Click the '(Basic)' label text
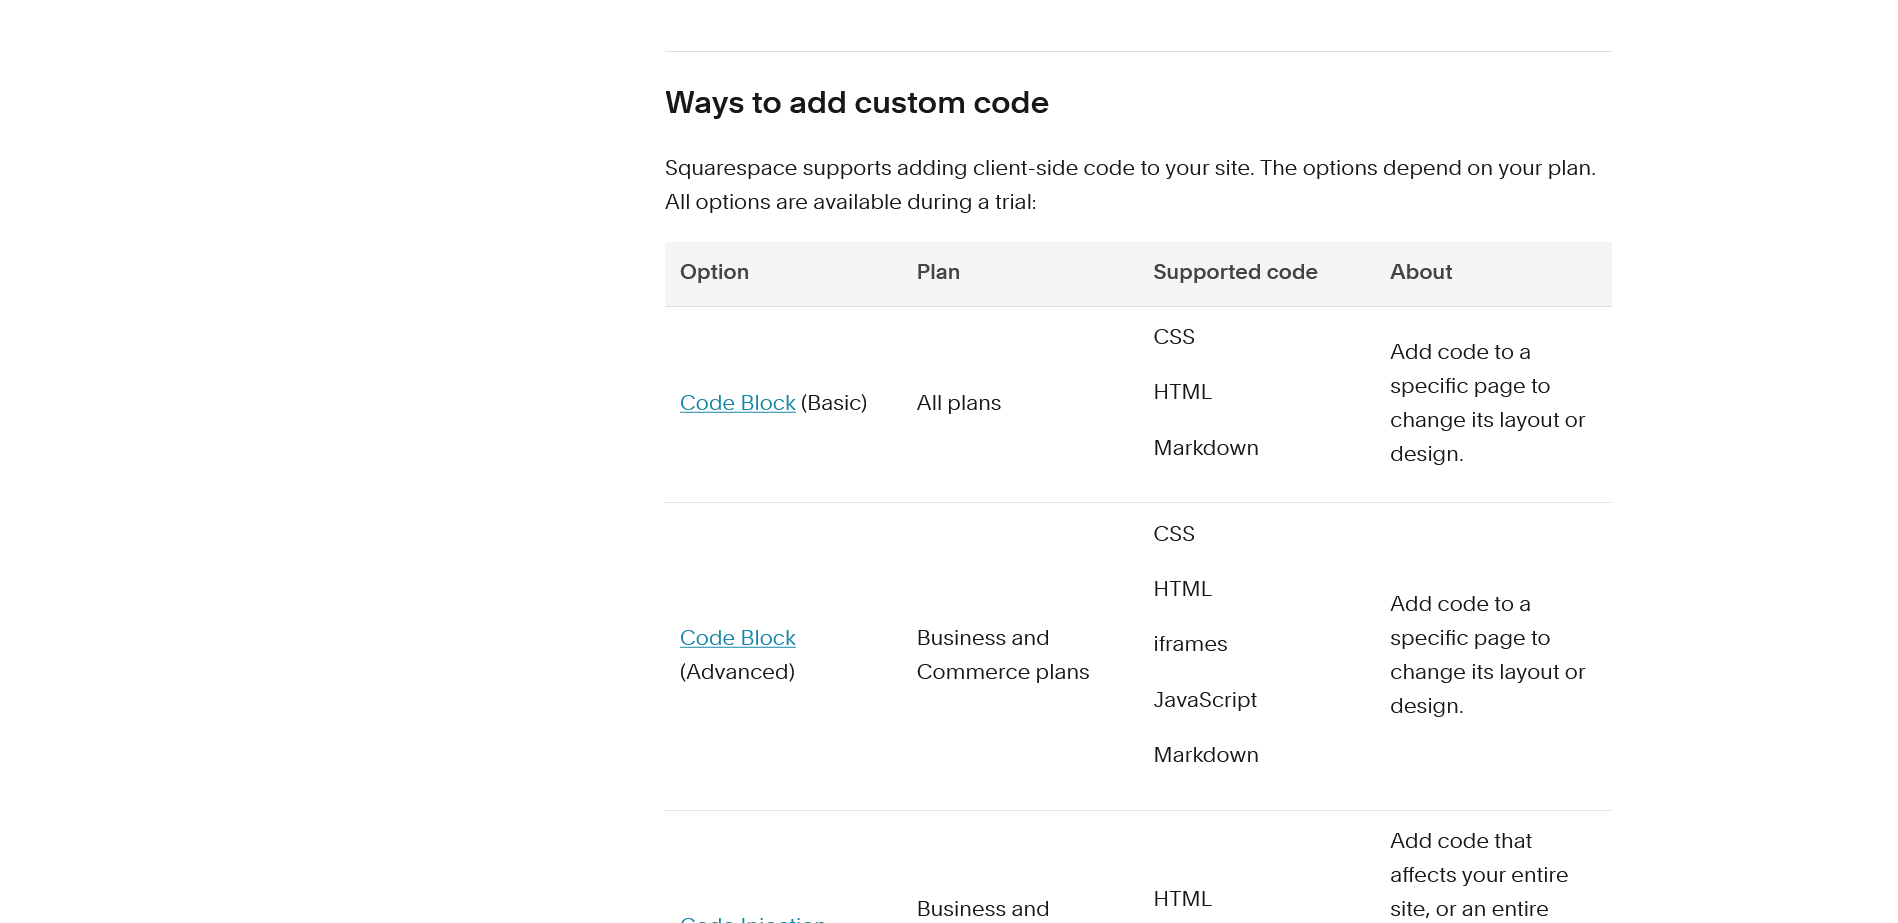 coord(833,403)
